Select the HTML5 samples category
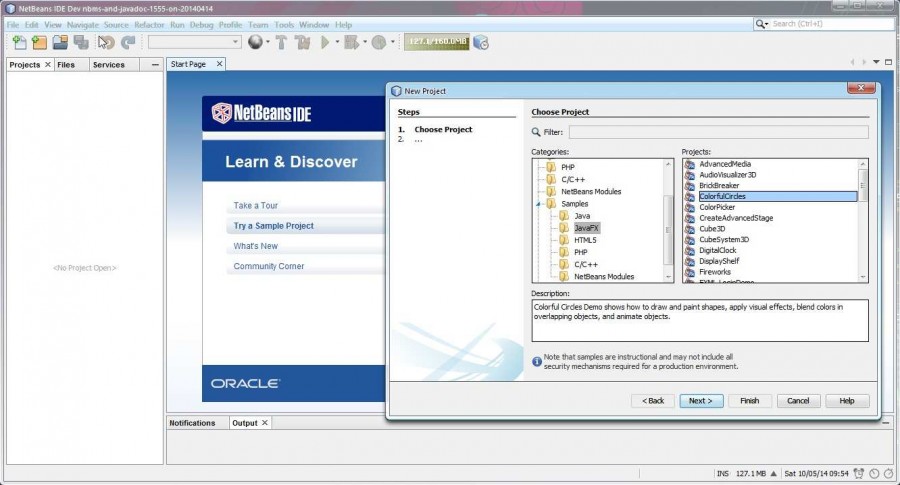Image resolution: width=900 pixels, height=485 pixels. coord(585,240)
